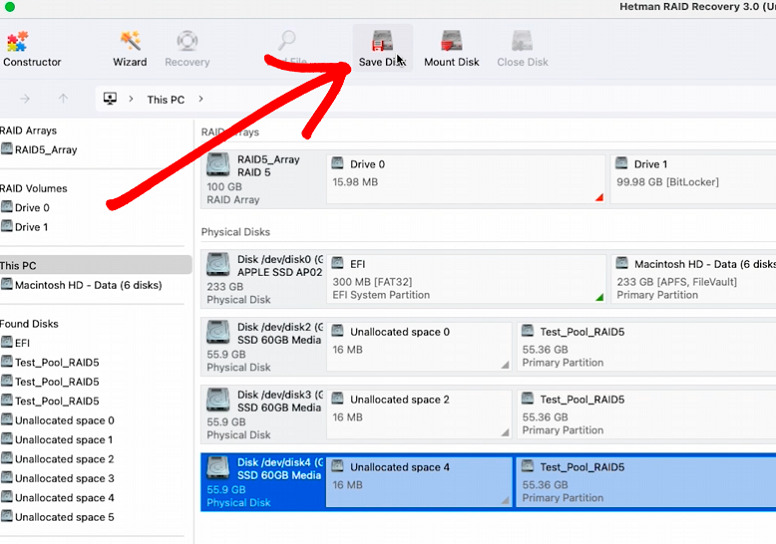
Task: Select Unallocated space 2 in sidebar
Action: (57, 459)
